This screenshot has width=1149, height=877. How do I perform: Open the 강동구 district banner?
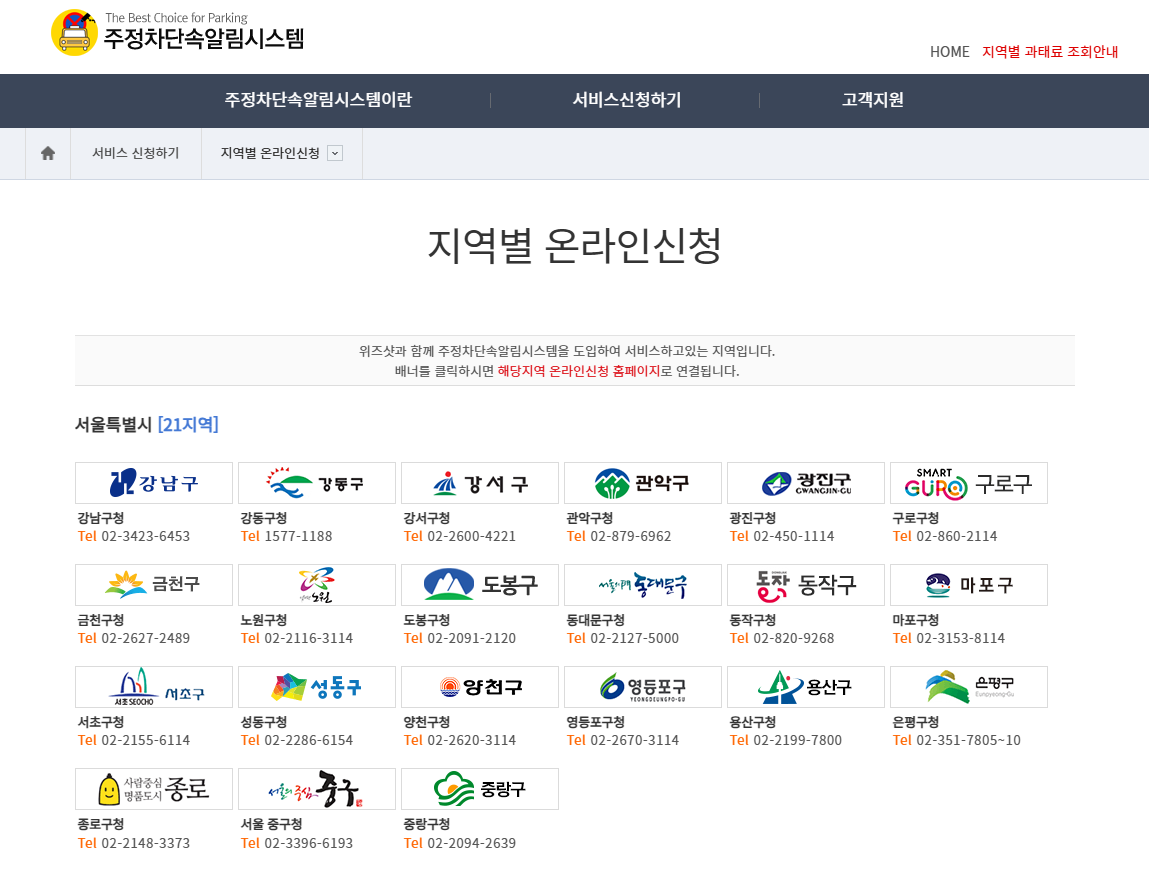tap(317, 483)
